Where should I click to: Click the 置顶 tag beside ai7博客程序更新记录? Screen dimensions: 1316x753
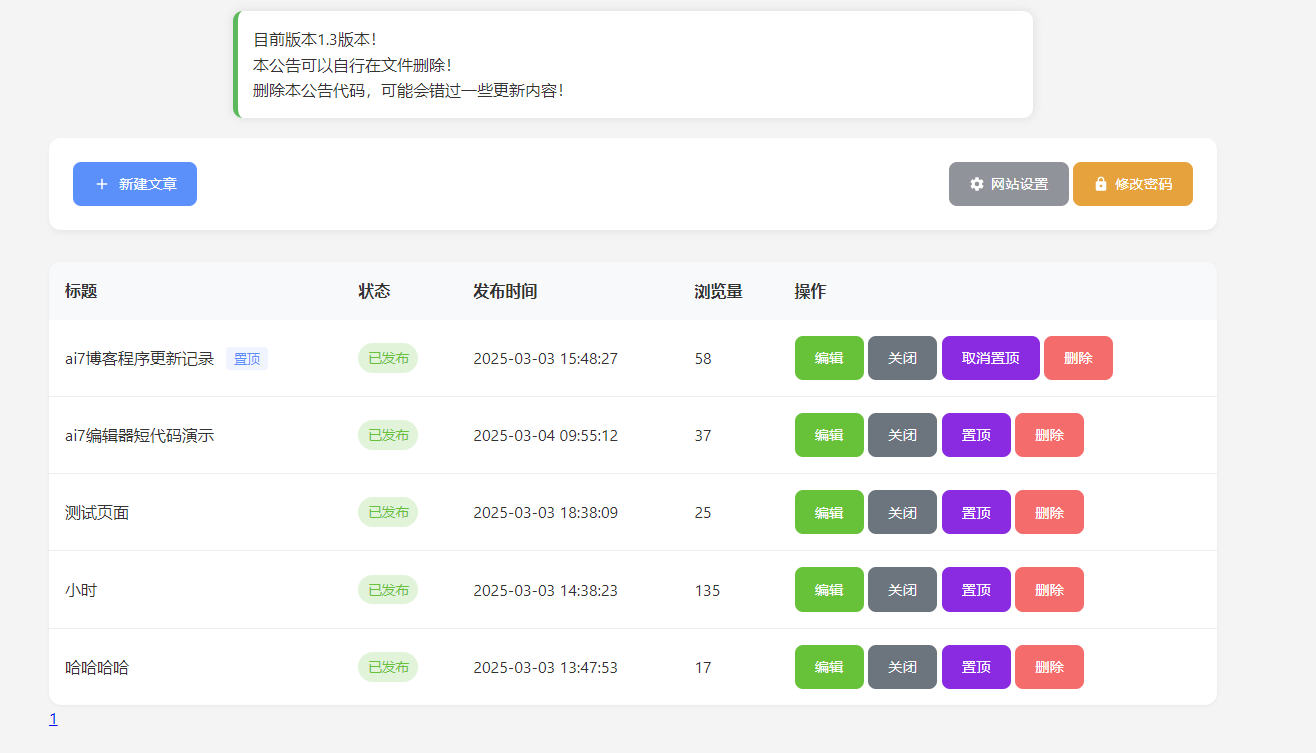pos(247,359)
